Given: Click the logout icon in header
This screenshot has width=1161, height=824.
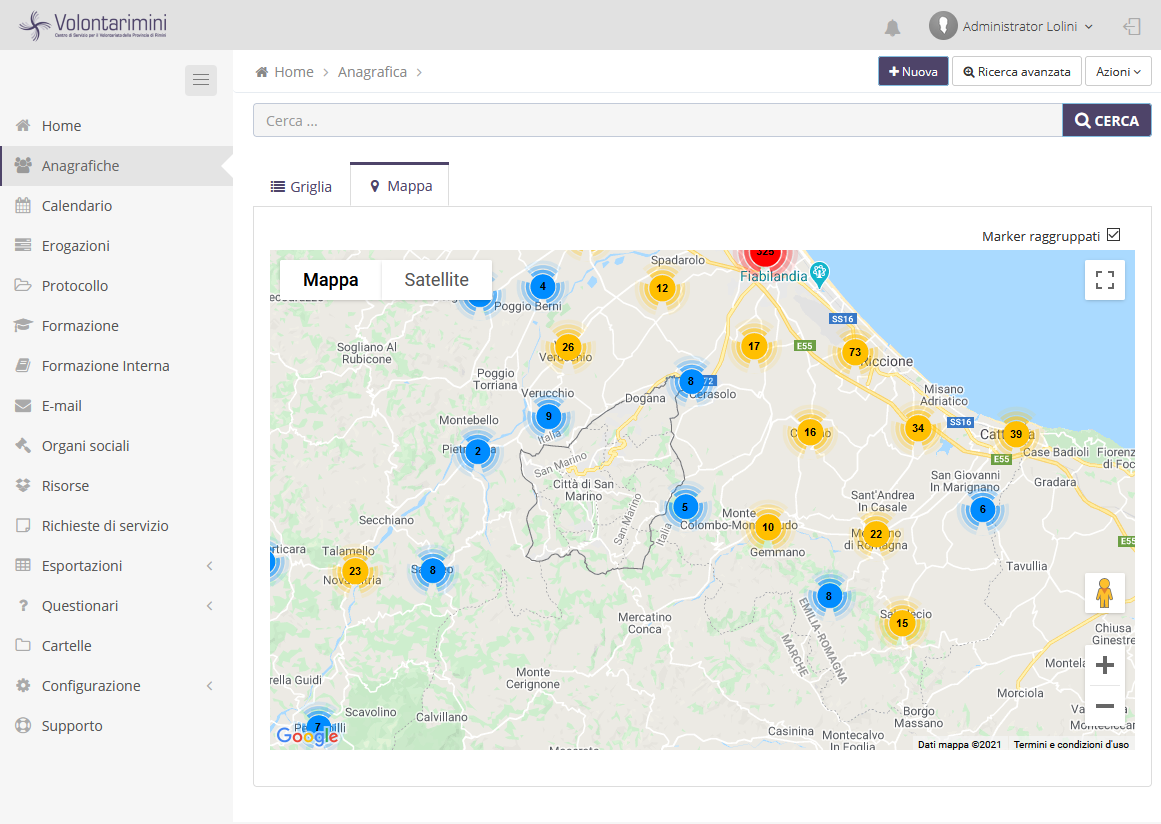Looking at the screenshot, I should coord(1131,27).
